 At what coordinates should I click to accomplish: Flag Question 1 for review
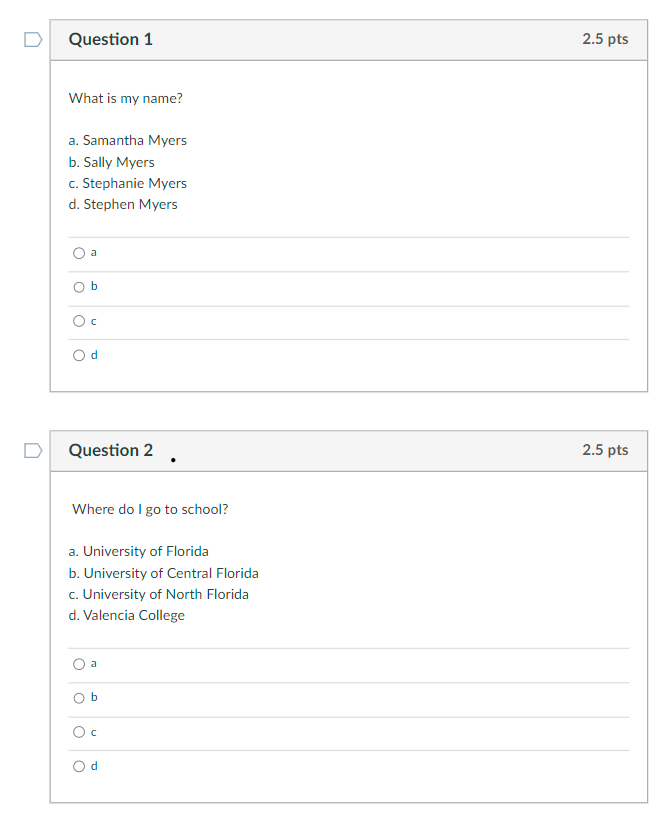33,40
